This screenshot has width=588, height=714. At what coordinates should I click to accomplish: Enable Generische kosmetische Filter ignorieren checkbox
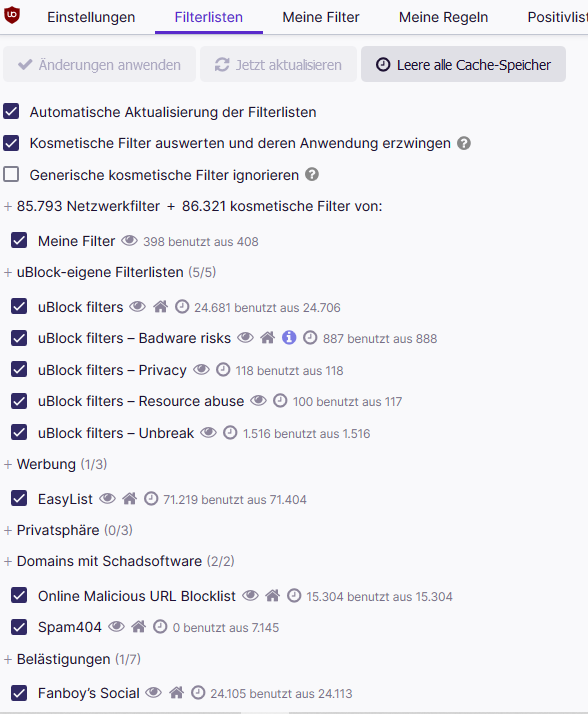(11, 174)
